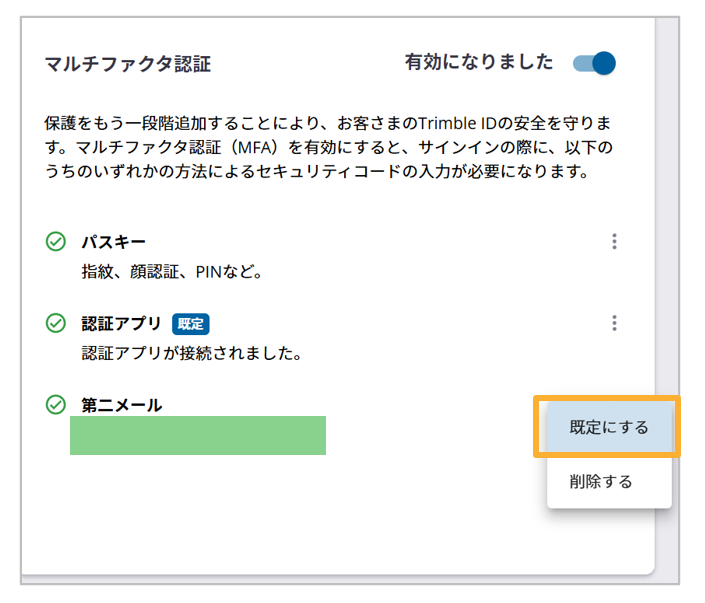Screen dimensions: 705x603
Task: Click the 有効になりました status label
Action: click(478, 63)
